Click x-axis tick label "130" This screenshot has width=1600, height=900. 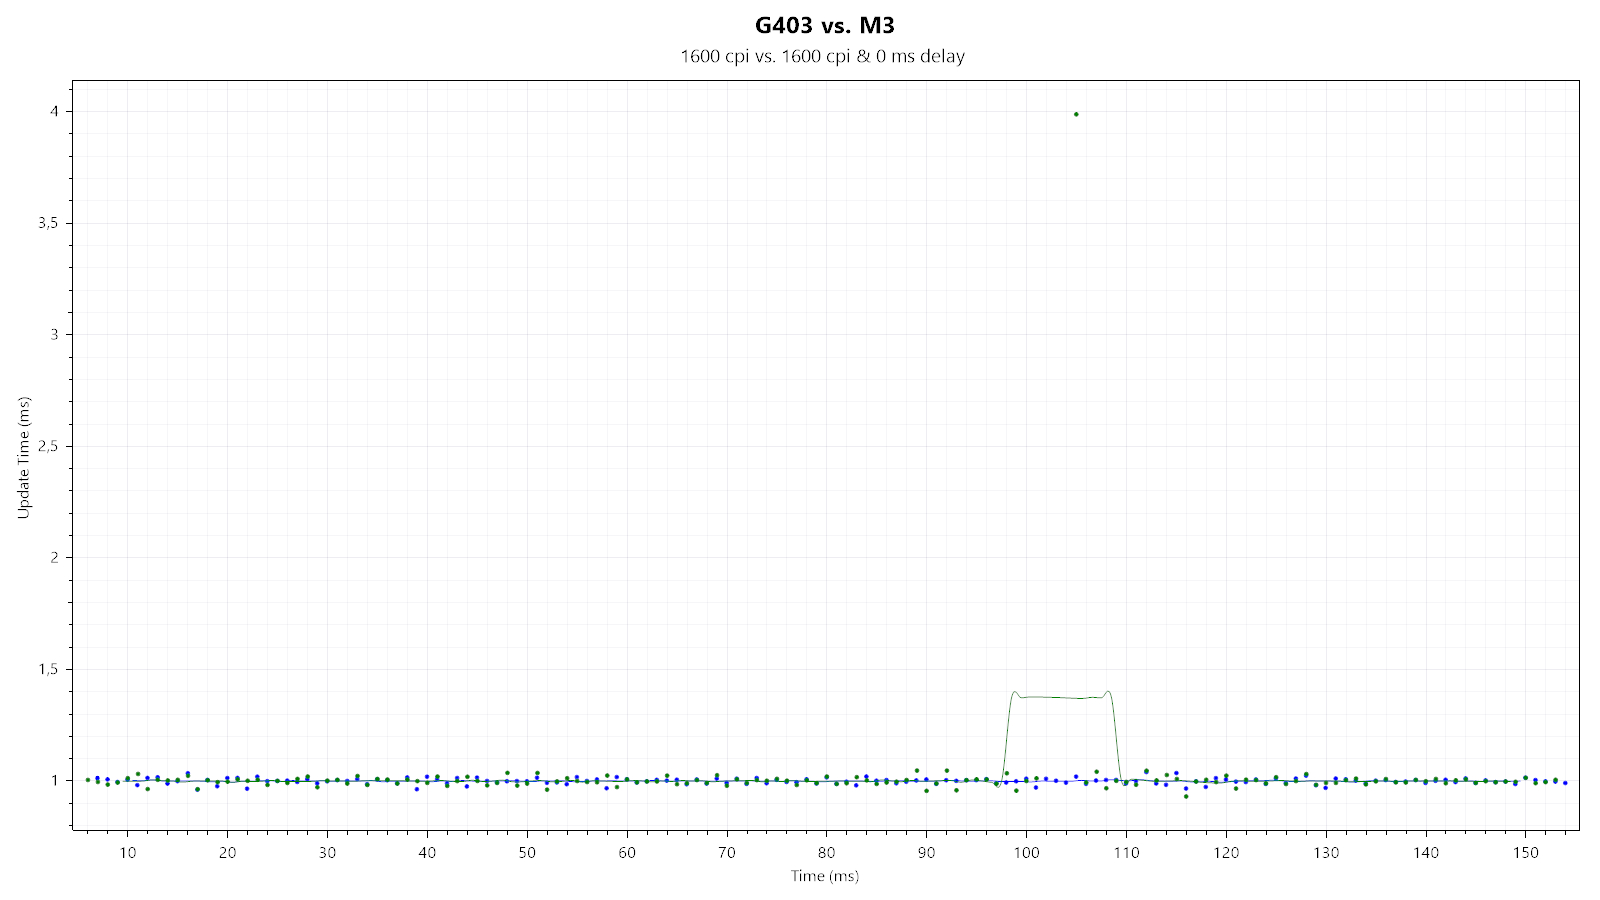(1326, 852)
